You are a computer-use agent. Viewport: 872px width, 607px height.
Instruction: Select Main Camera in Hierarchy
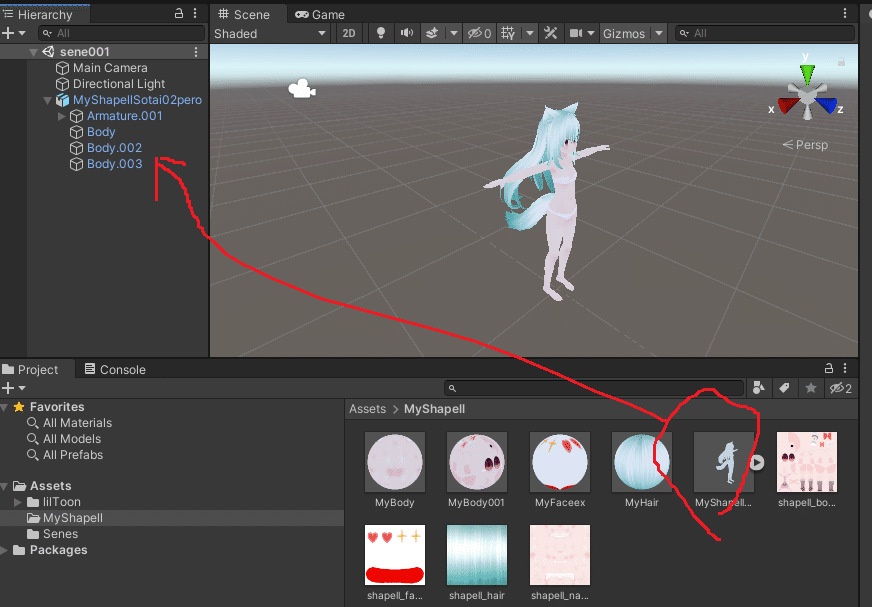point(110,68)
